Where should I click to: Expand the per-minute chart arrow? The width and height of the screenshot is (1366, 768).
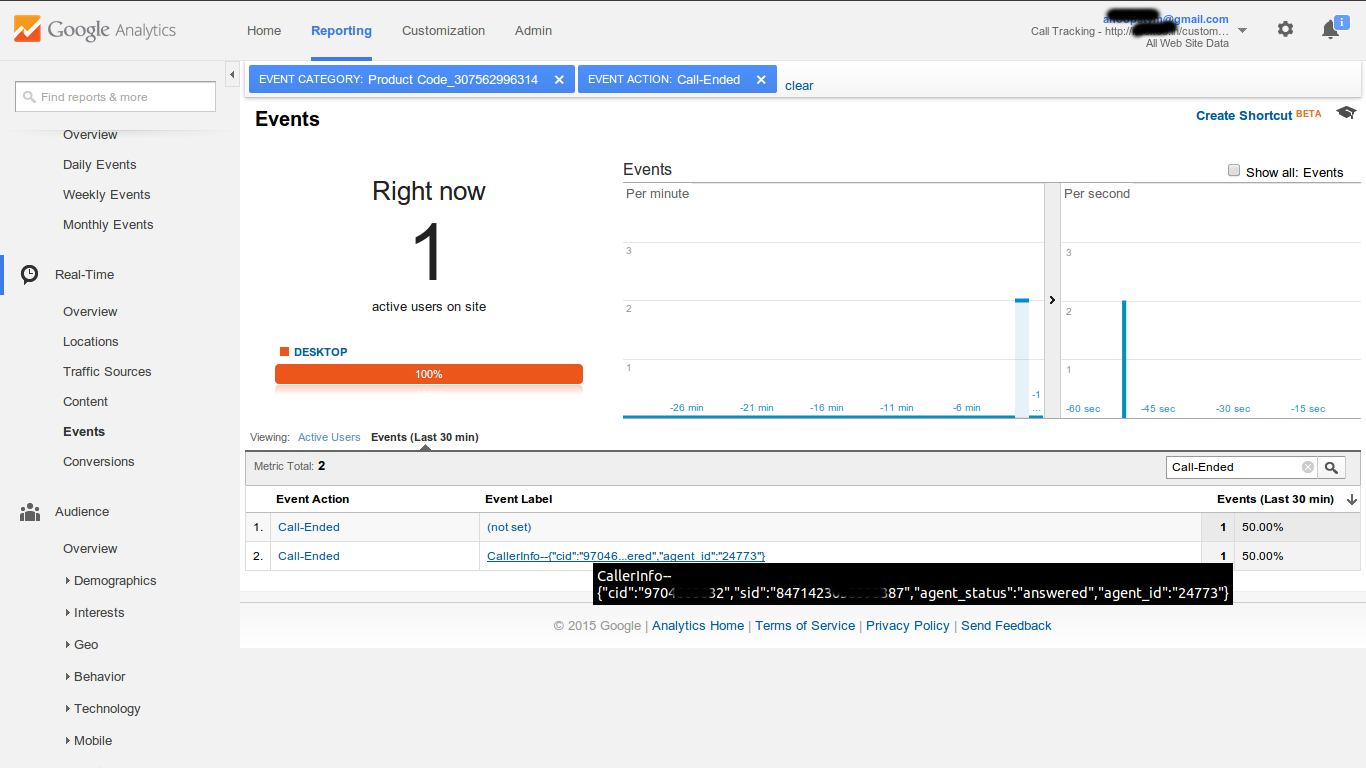(1052, 300)
